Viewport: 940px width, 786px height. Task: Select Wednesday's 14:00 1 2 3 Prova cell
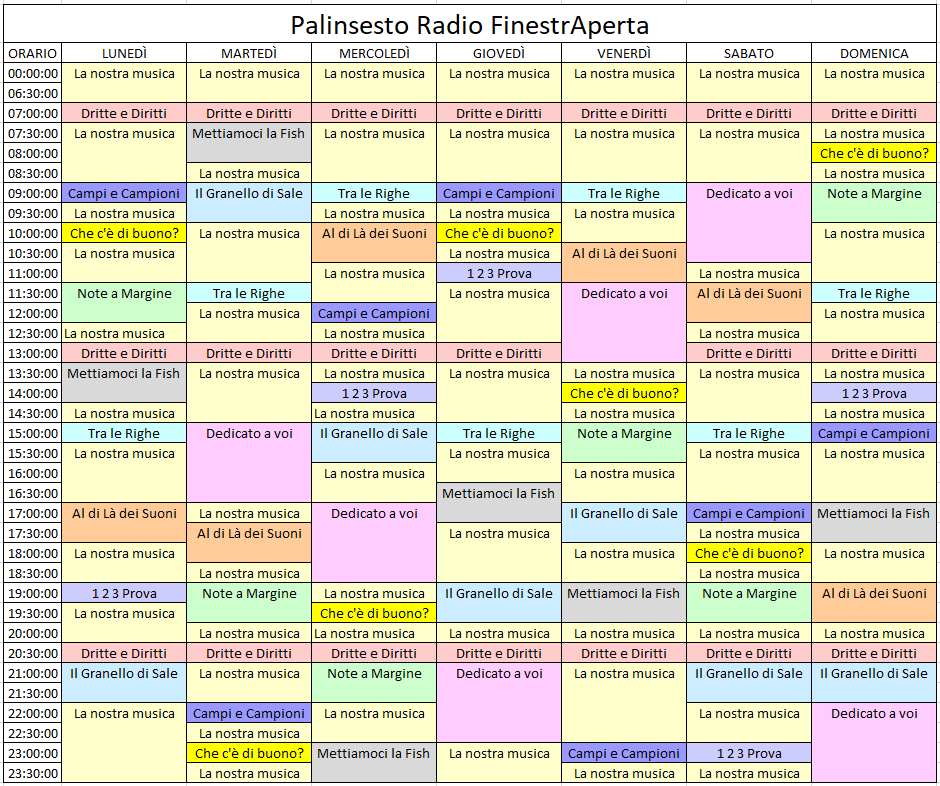click(x=374, y=393)
